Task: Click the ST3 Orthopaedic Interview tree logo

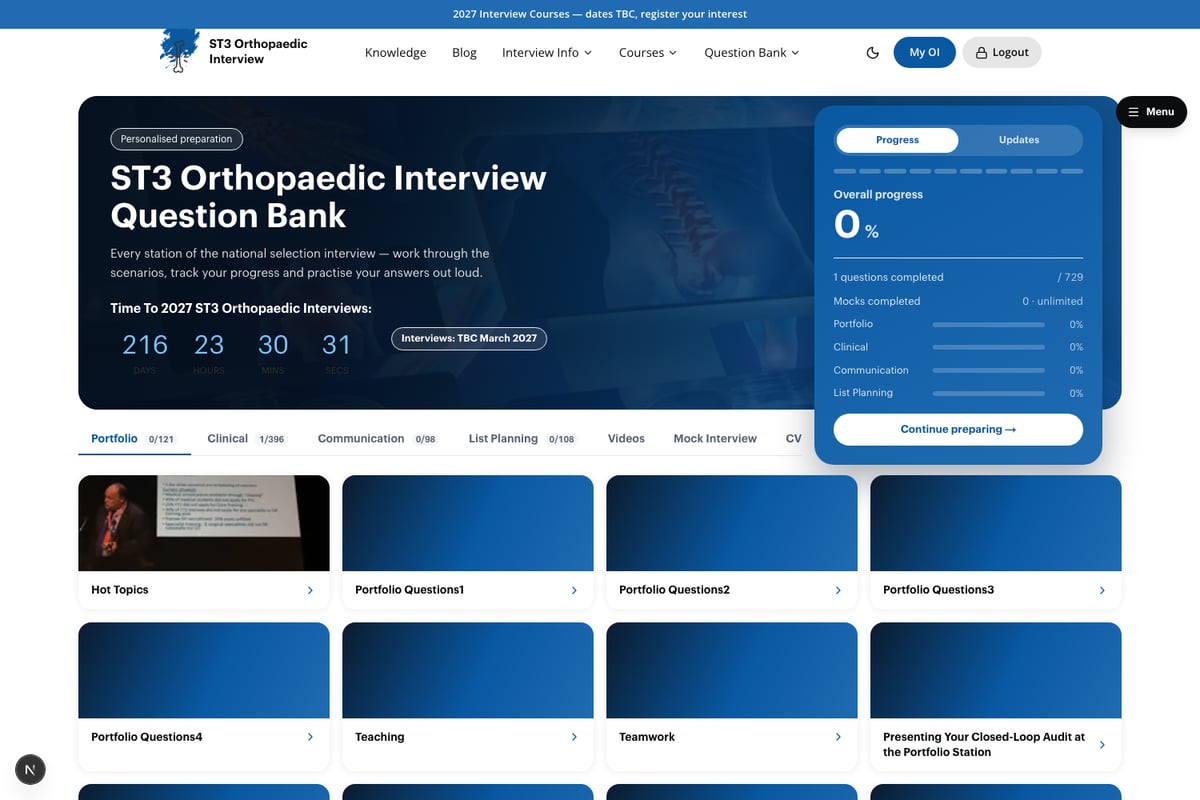Action: coord(179,51)
